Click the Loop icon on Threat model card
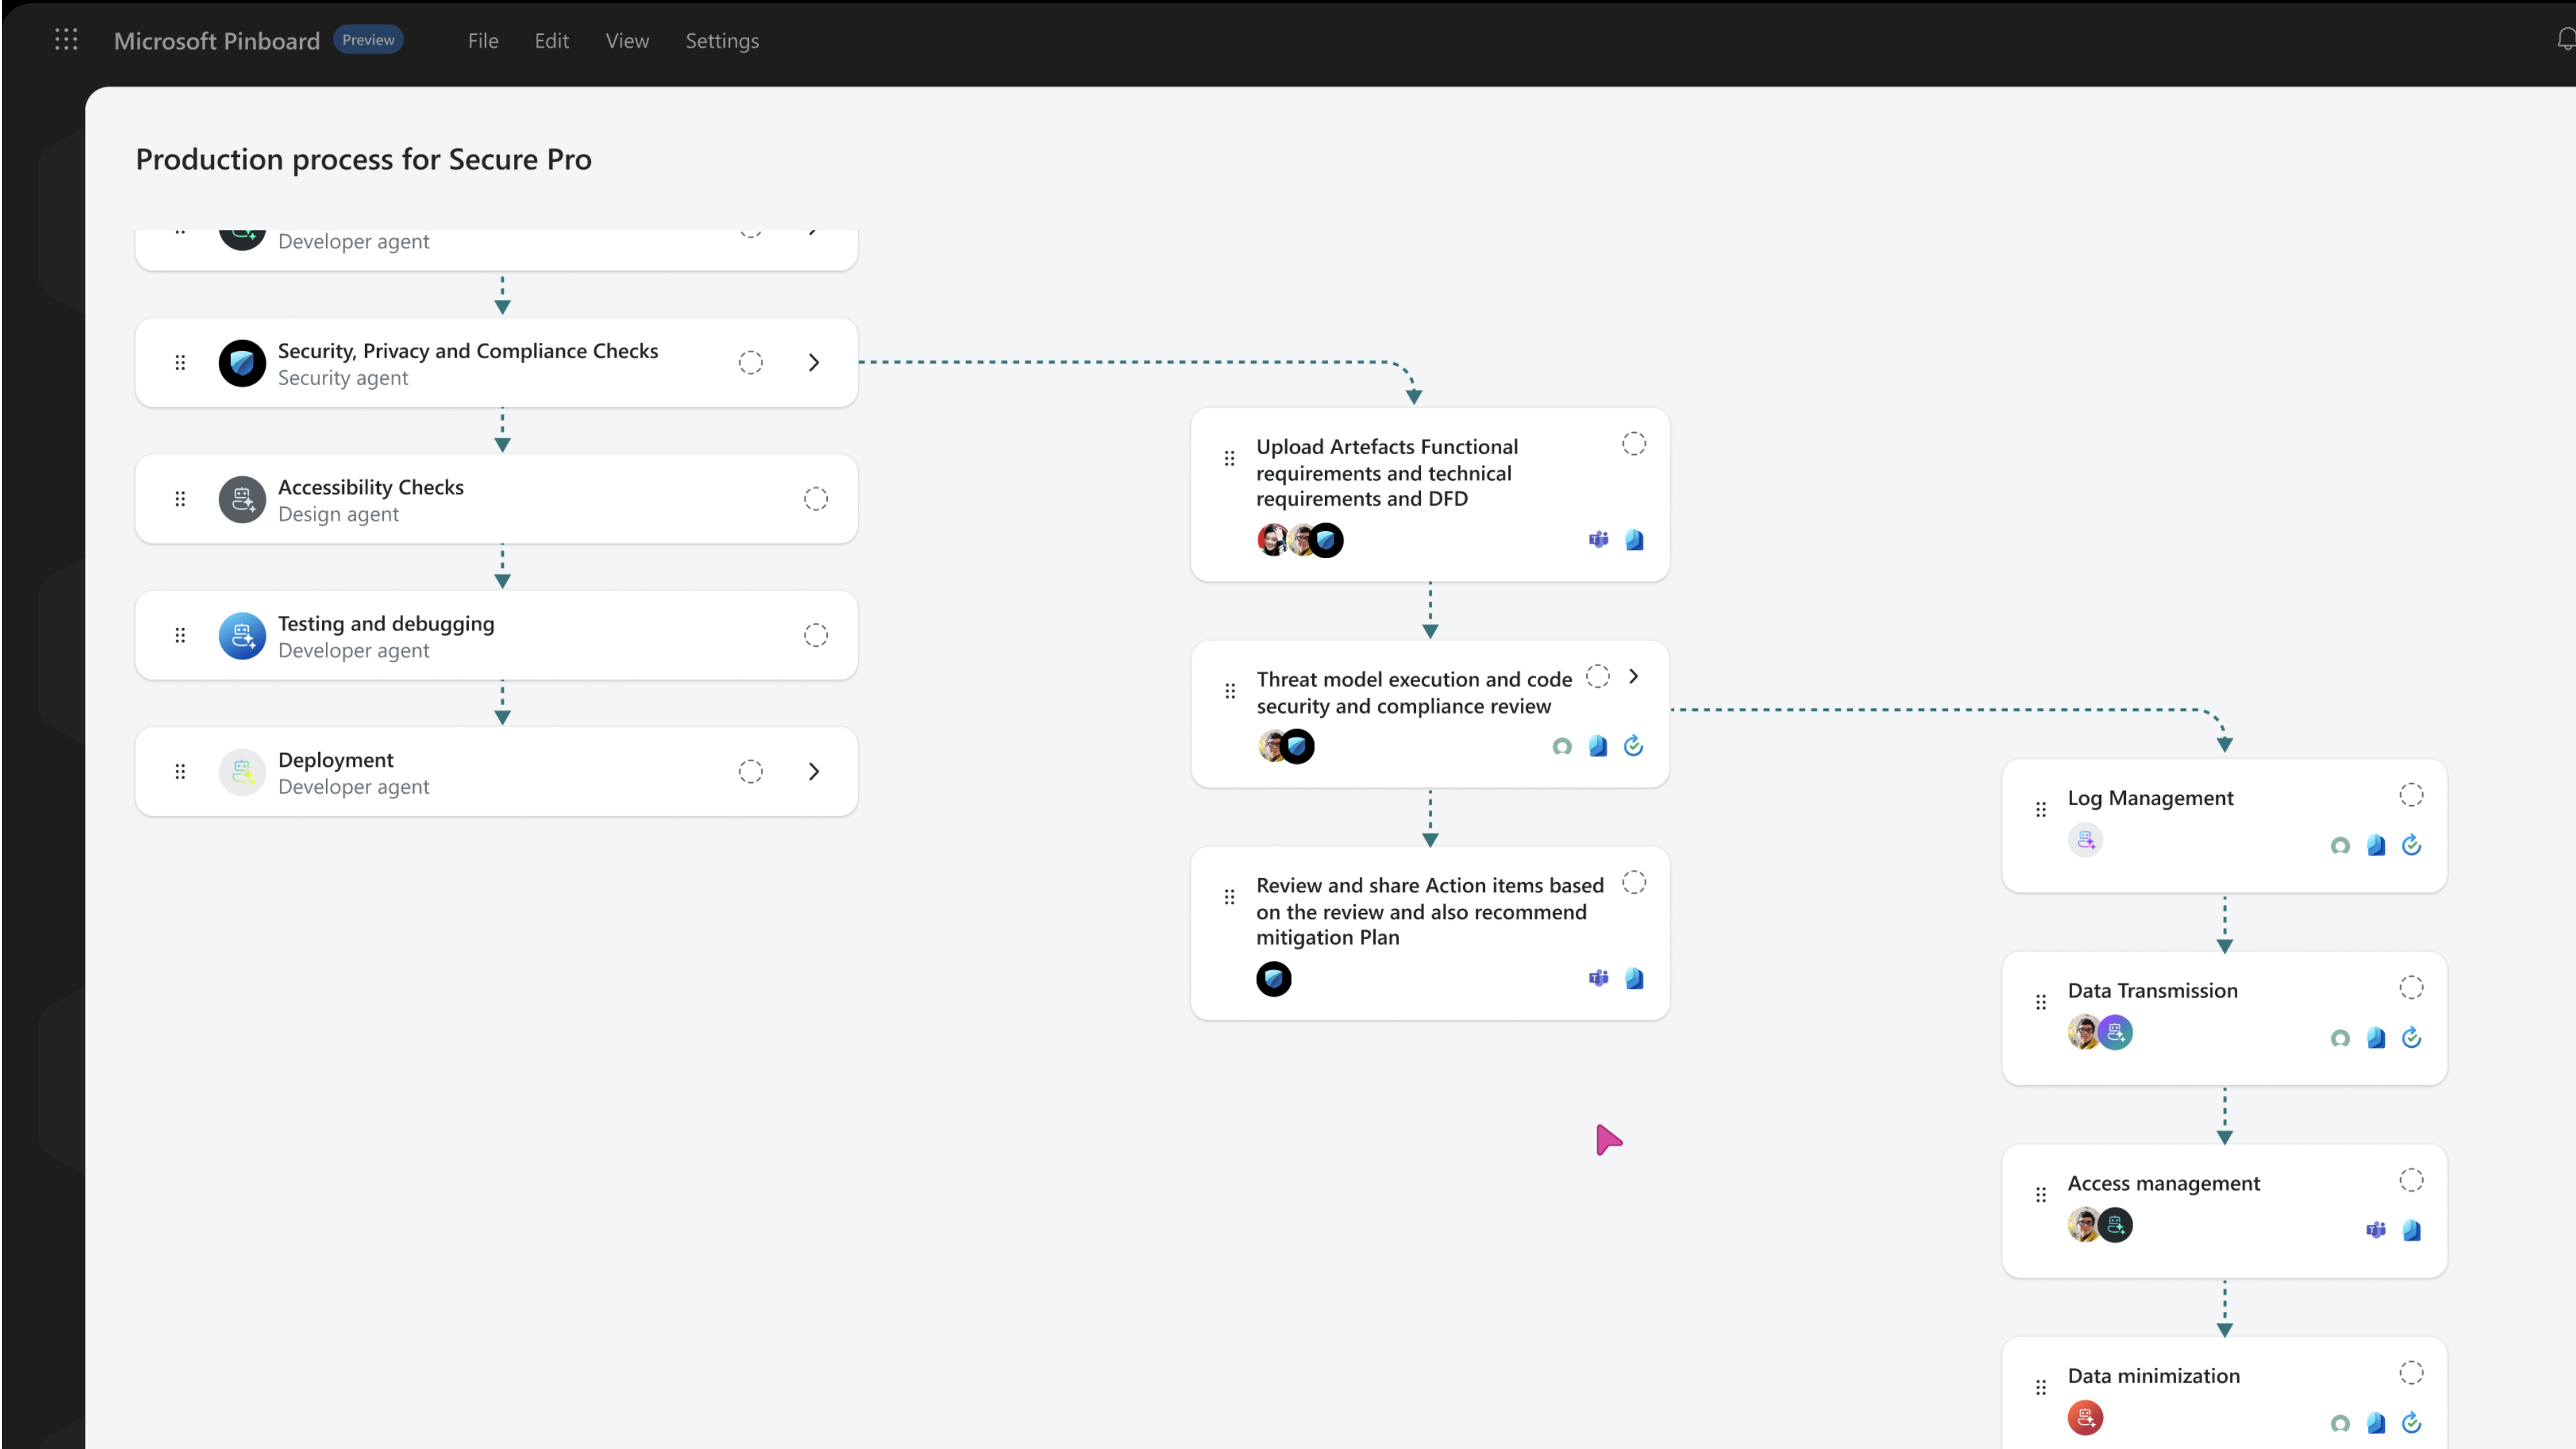The height and width of the screenshot is (1449, 2576). (1634, 746)
